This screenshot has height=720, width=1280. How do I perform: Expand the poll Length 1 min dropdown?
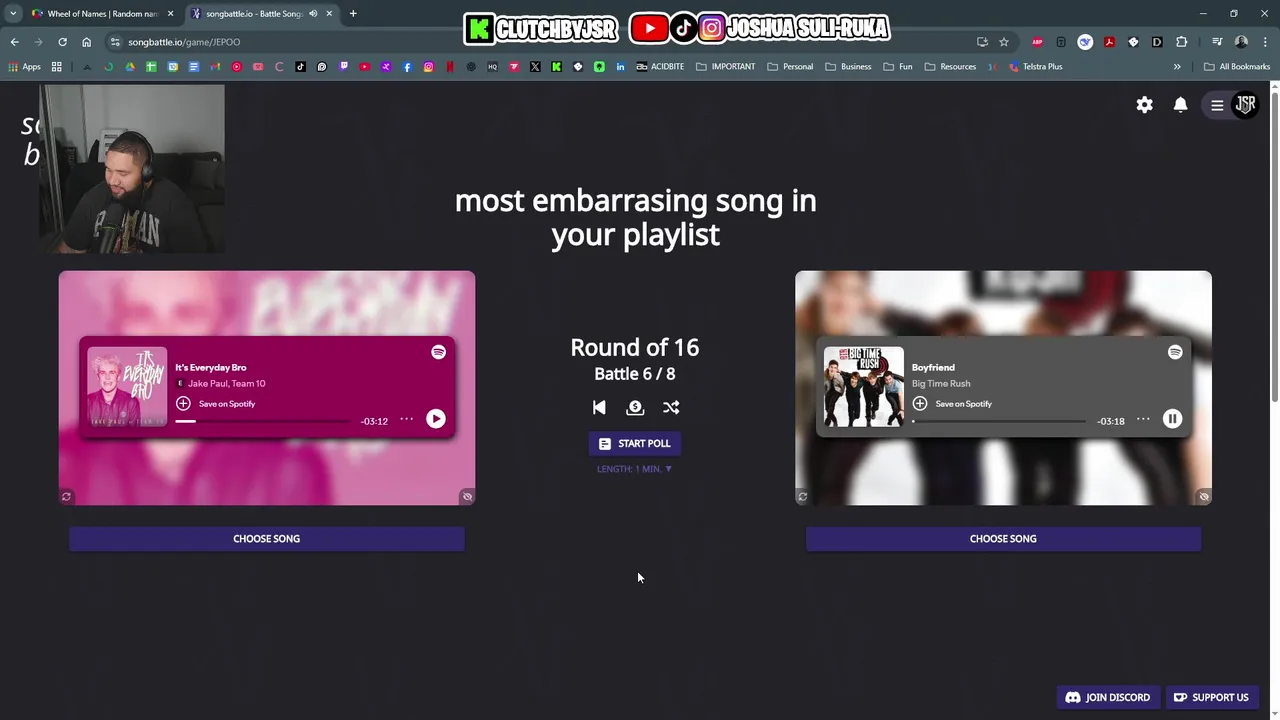tap(635, 469)
